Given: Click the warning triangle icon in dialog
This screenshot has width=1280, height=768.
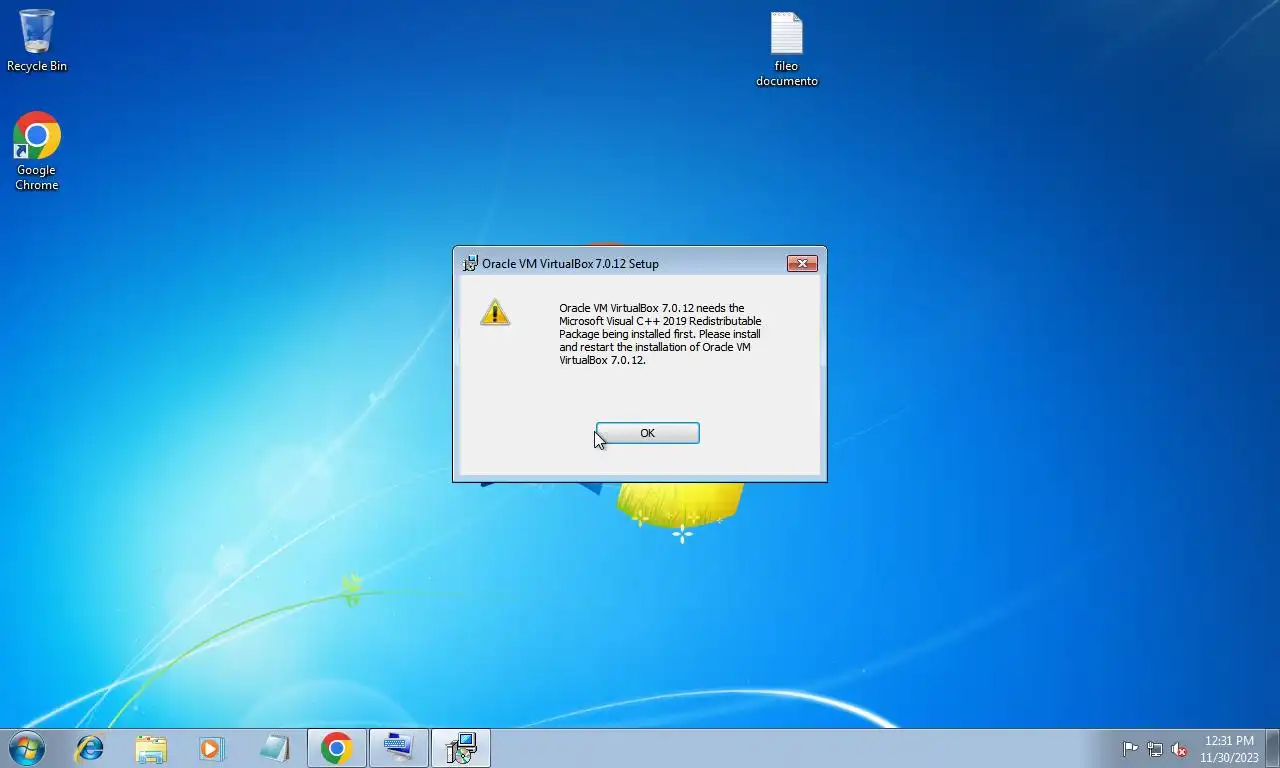Looking at the screenshot, I should (x=495, y=312).
